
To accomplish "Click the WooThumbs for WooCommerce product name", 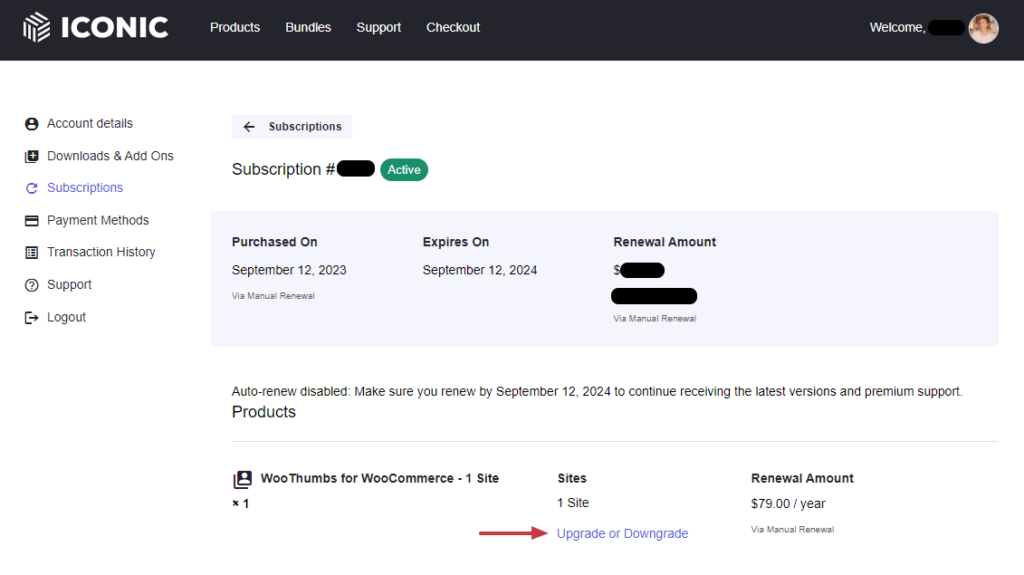I will click(379, 479).
